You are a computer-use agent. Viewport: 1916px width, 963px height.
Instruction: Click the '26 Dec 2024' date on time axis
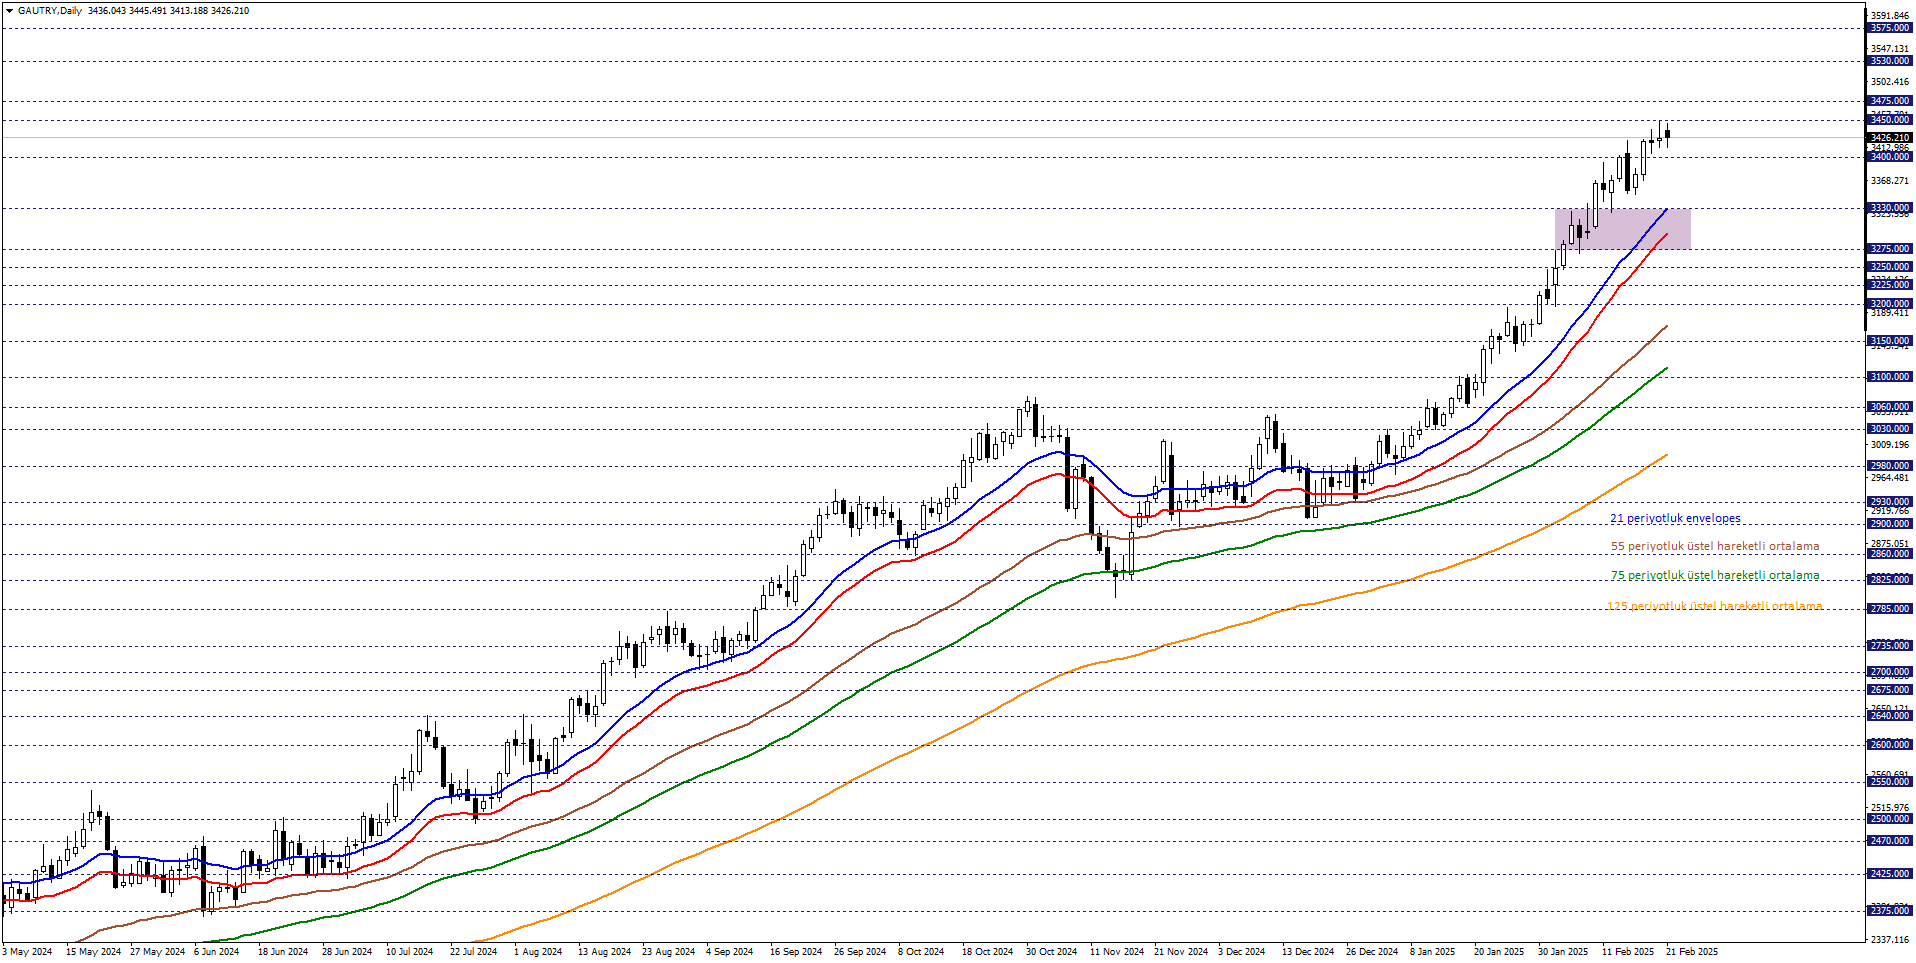pyautogui.click(x=1371, y=952)
